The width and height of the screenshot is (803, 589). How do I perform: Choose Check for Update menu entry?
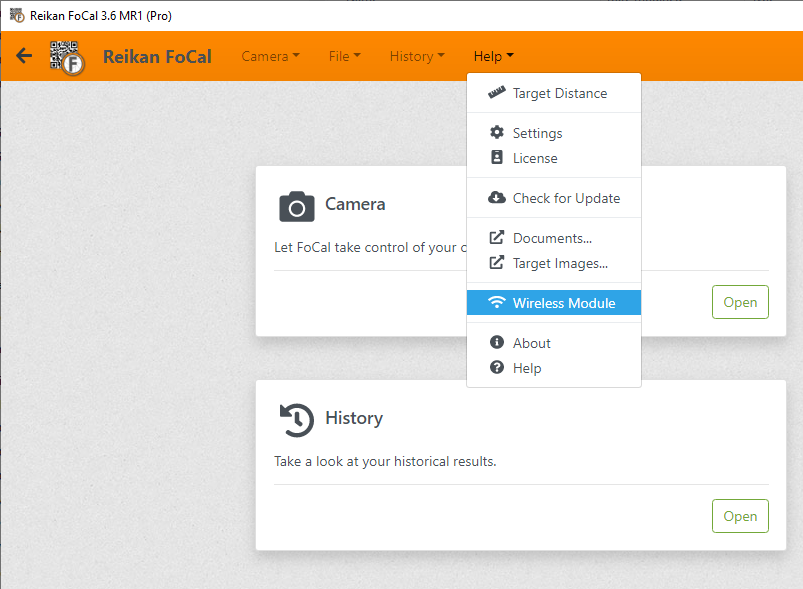coord(566,198)
